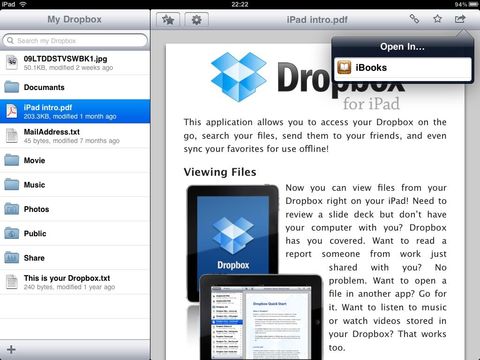Select iPad intro.pdf in file list
The width and height of the screenshot is (480, 360).
[x=75, y=111]
